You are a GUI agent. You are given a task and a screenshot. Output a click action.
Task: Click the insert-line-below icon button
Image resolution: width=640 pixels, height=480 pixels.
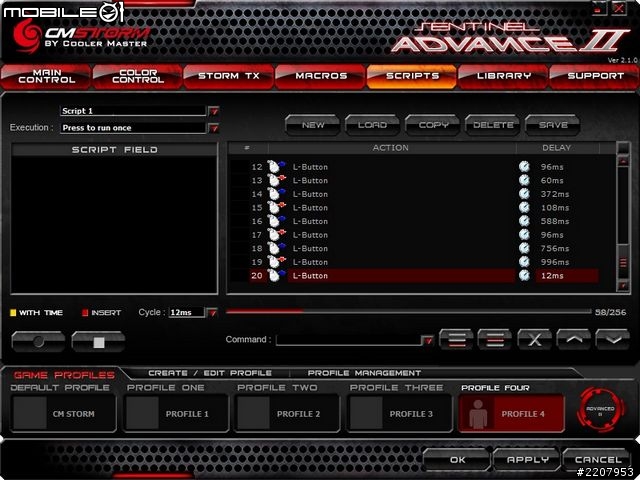(x=456, y=340)
